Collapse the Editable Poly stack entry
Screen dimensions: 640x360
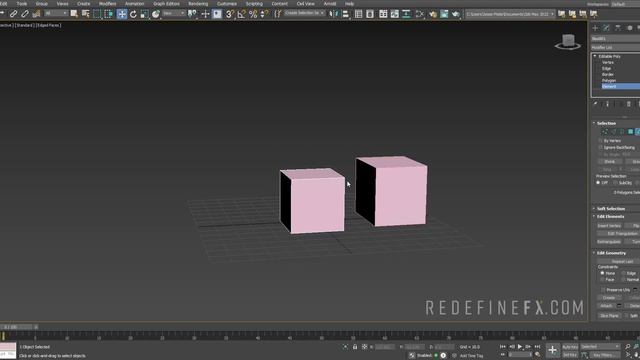pyautogui.click(x=595, y=56)
